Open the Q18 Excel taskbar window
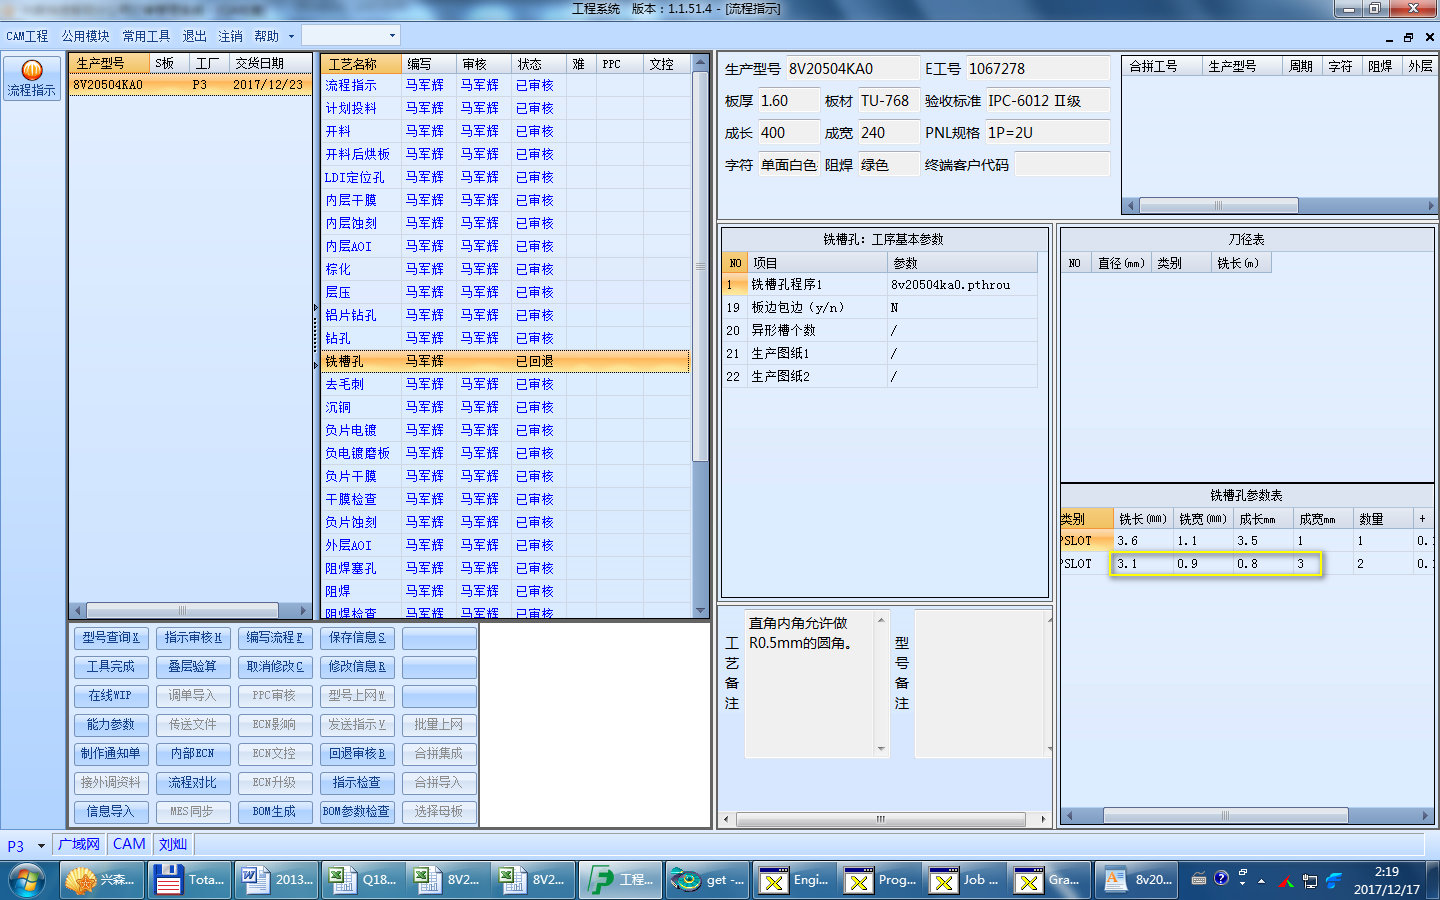Image resolution: width=1440 pixels, height=900 pixels. tap(363, 880)
